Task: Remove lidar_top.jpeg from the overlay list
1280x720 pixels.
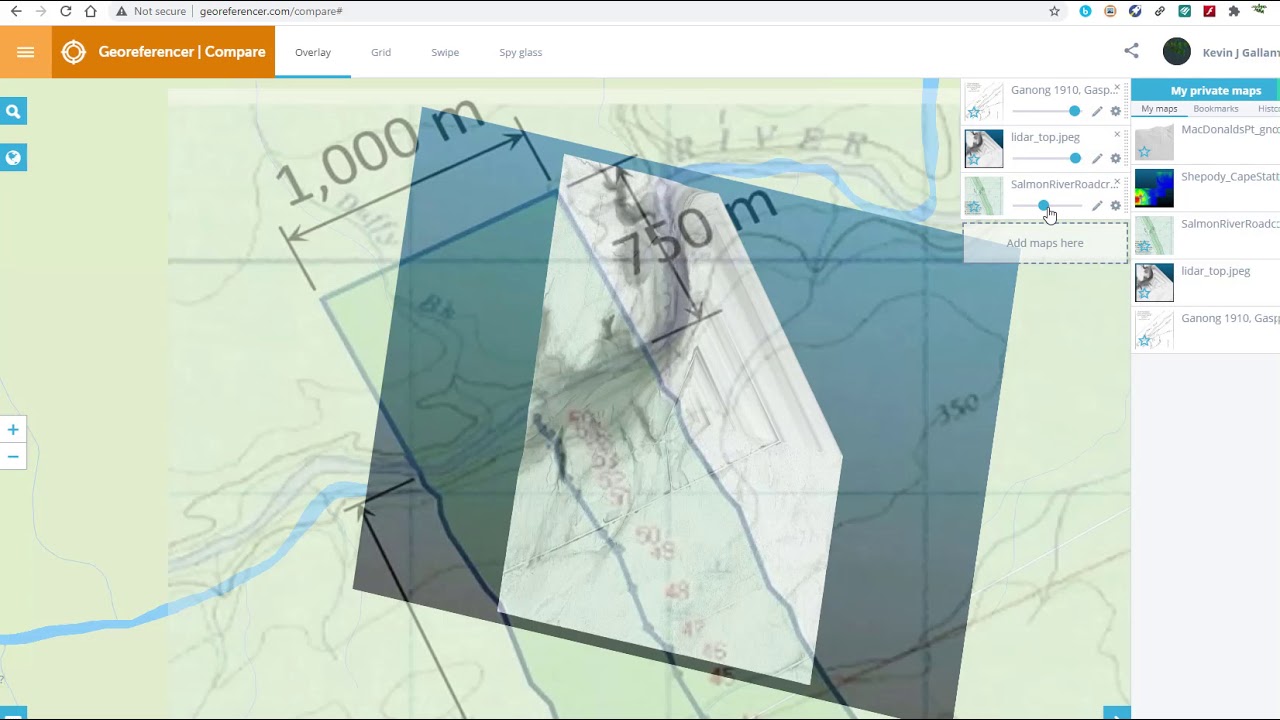Action: tap(1117, 135)
